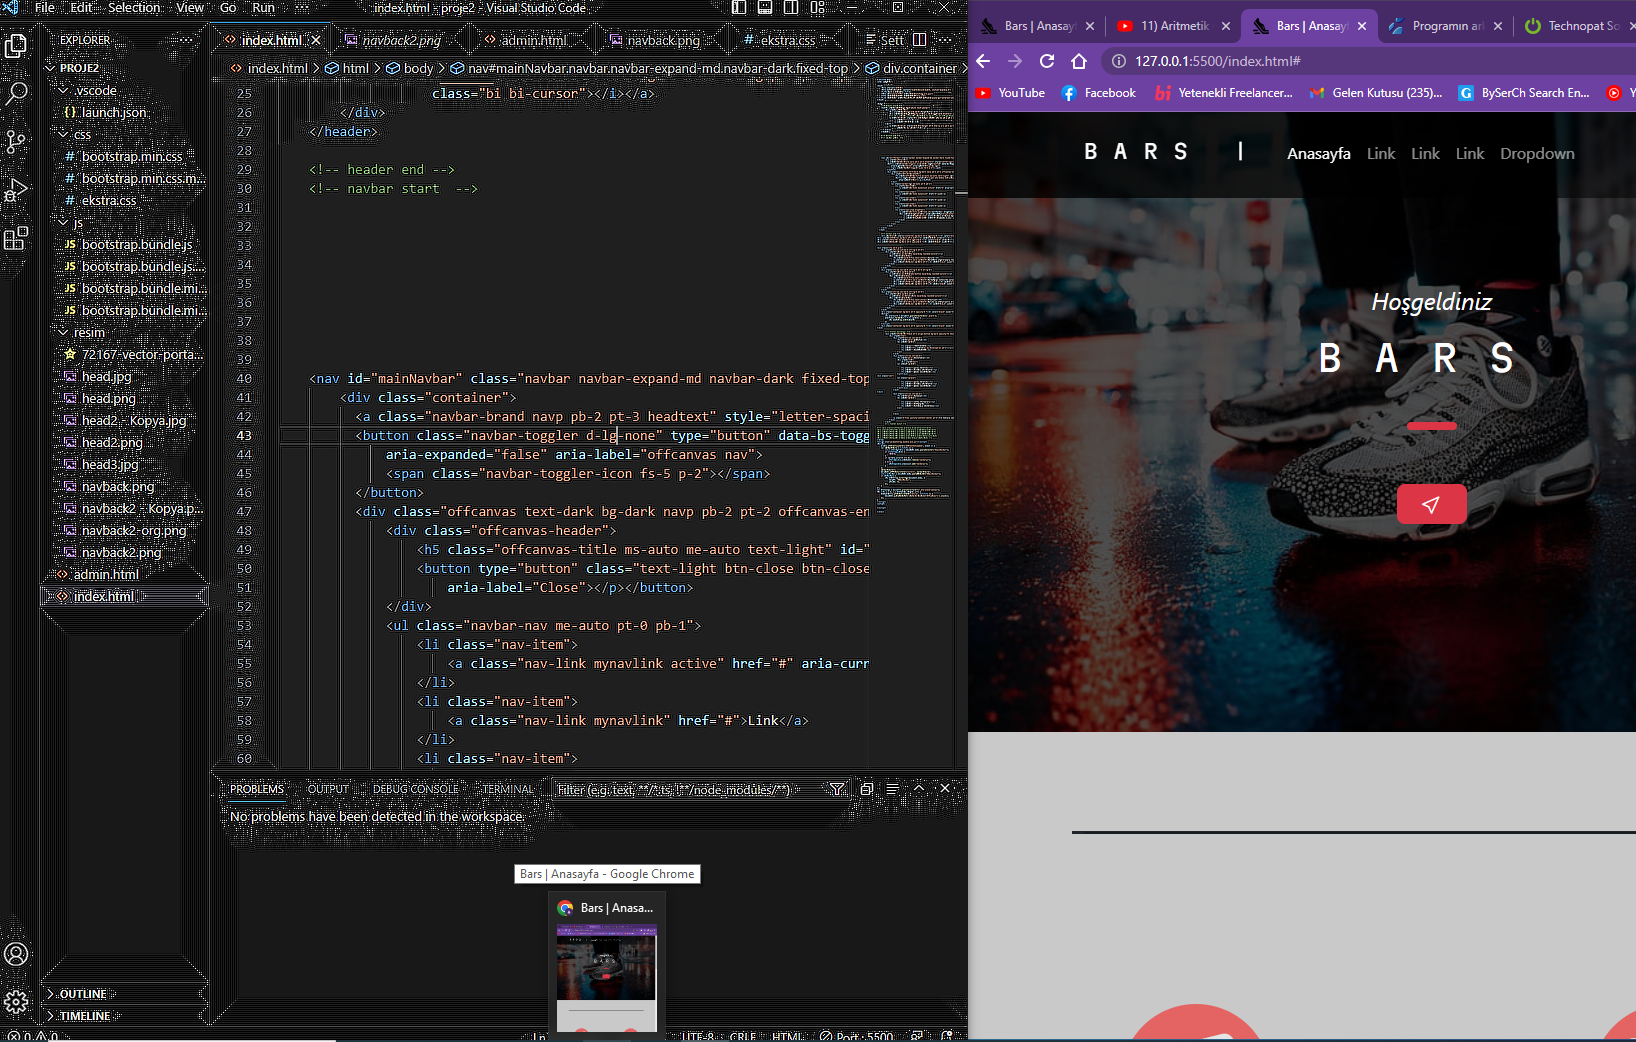Click the Chrome address bar URL
Screen dimensions: 1636x1042
coord(1218,61)
